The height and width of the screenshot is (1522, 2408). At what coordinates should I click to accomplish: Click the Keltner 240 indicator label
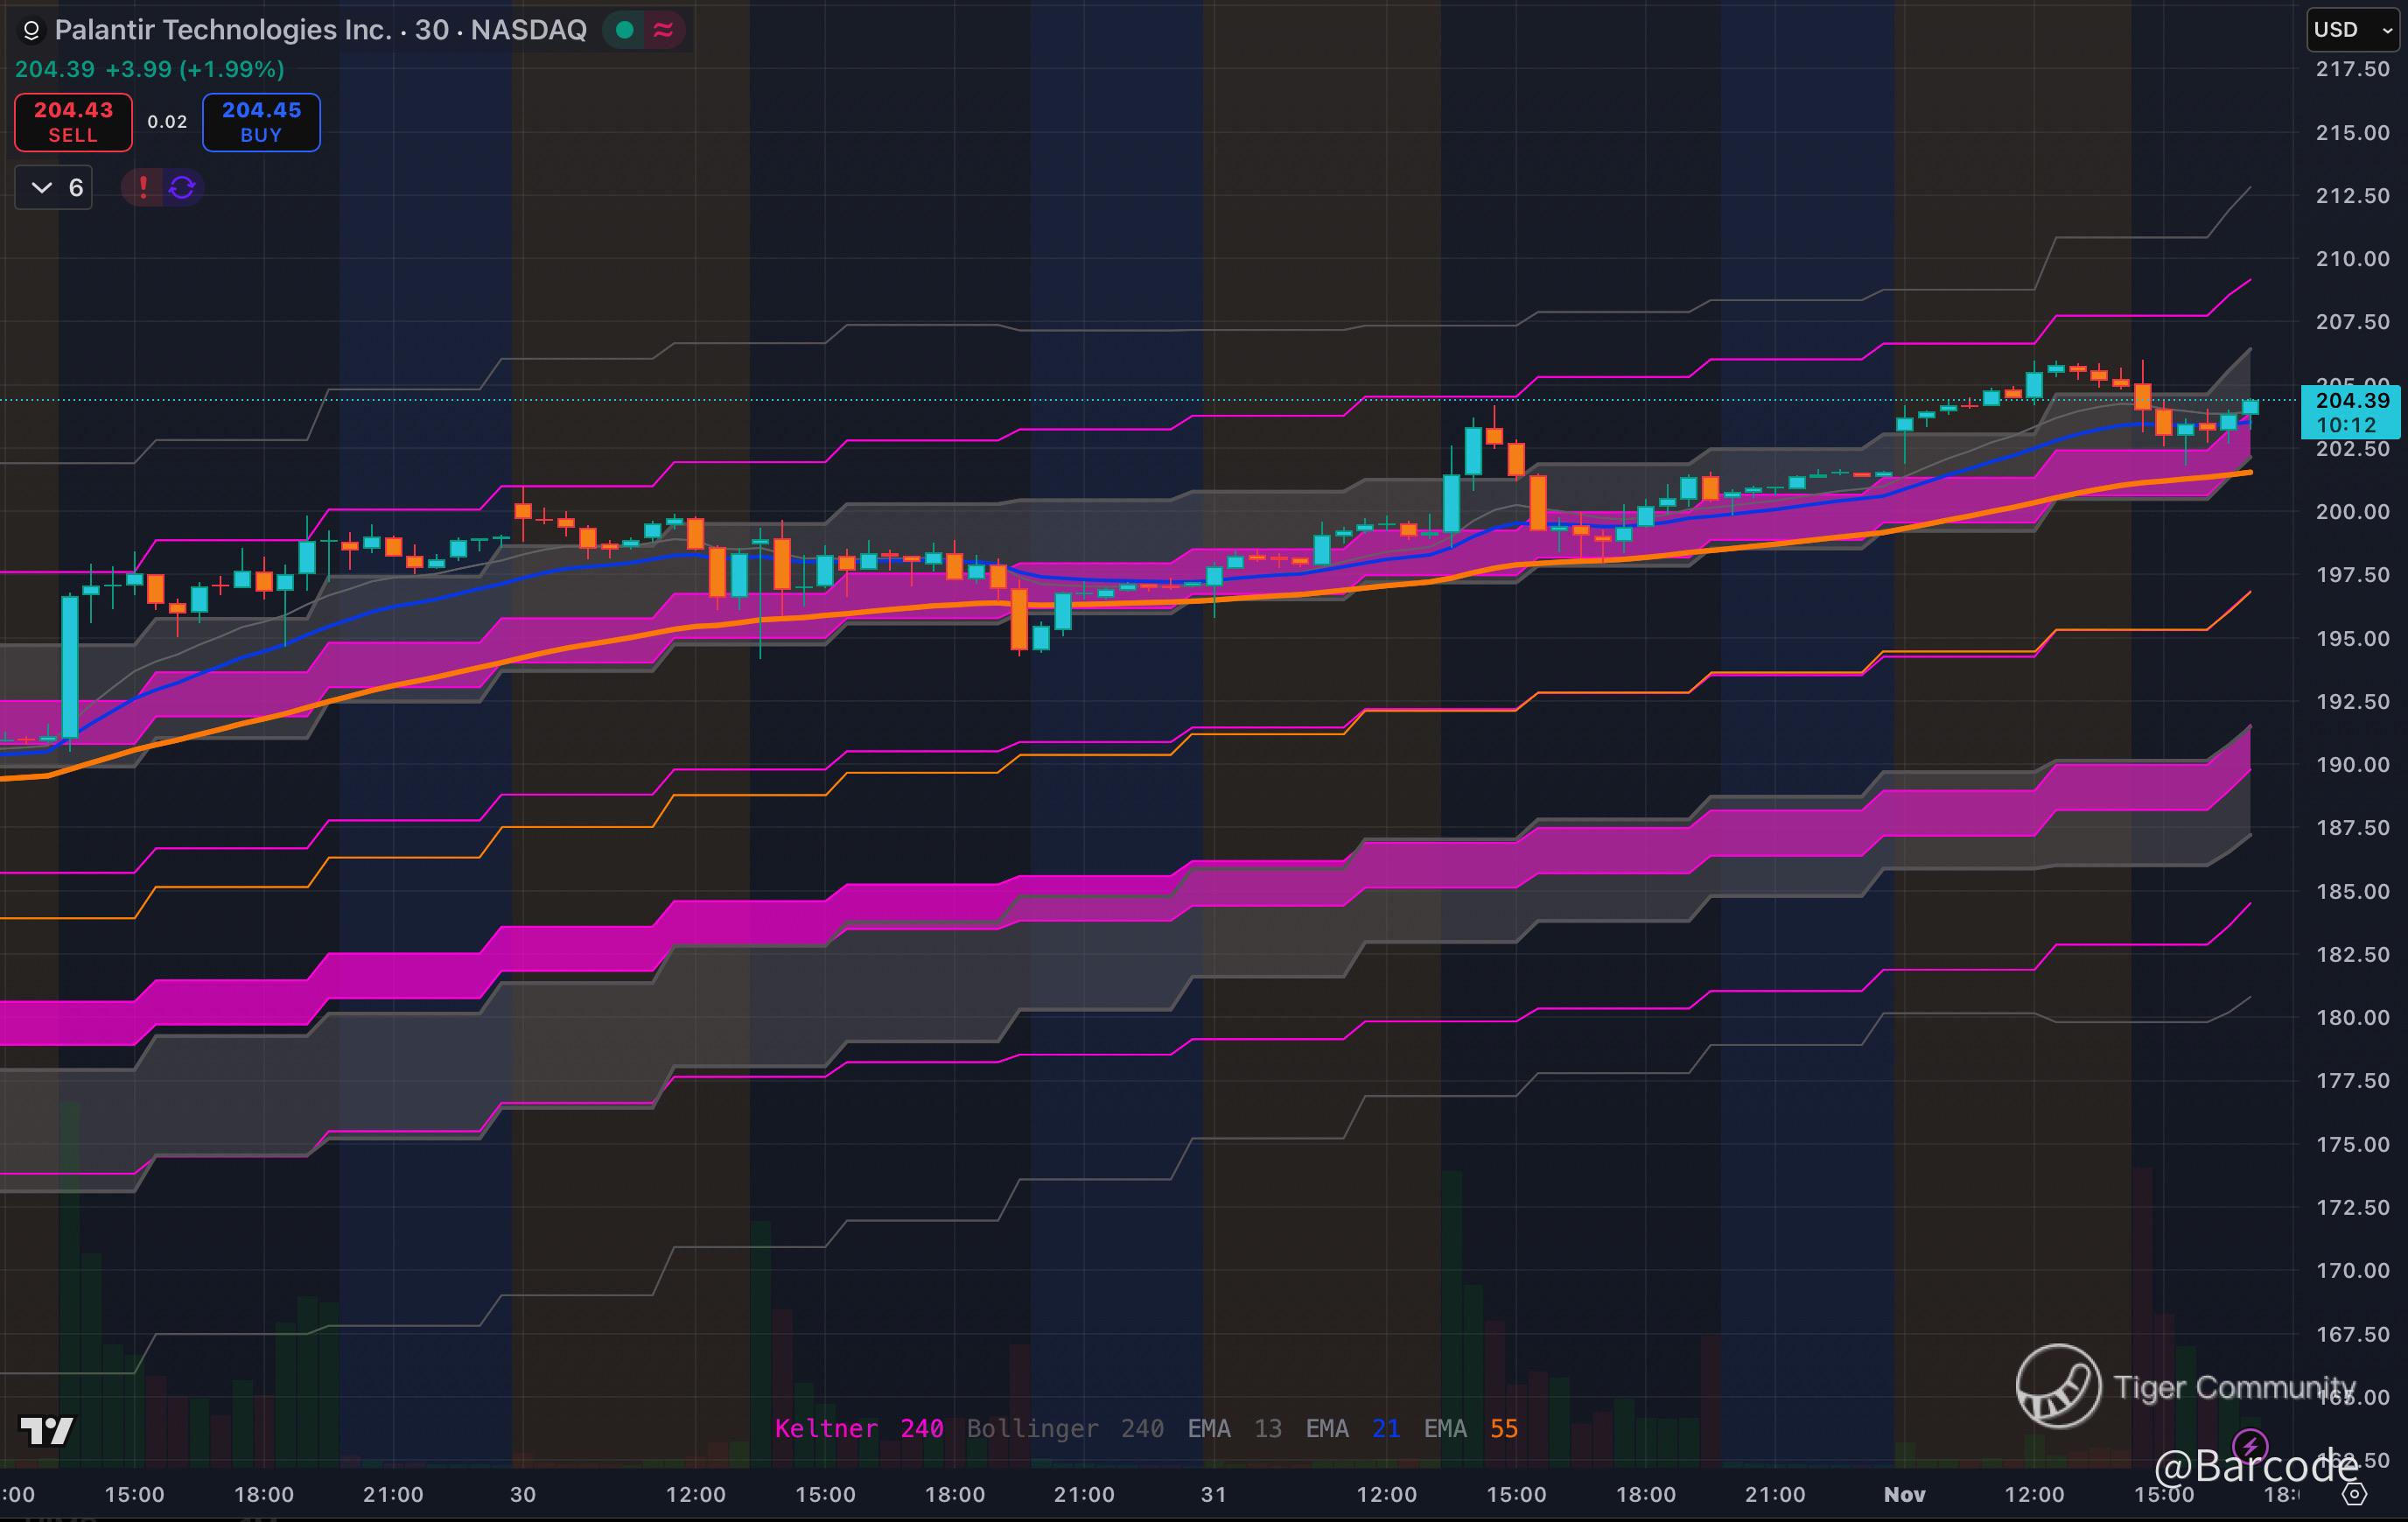tap(858, 1428)
